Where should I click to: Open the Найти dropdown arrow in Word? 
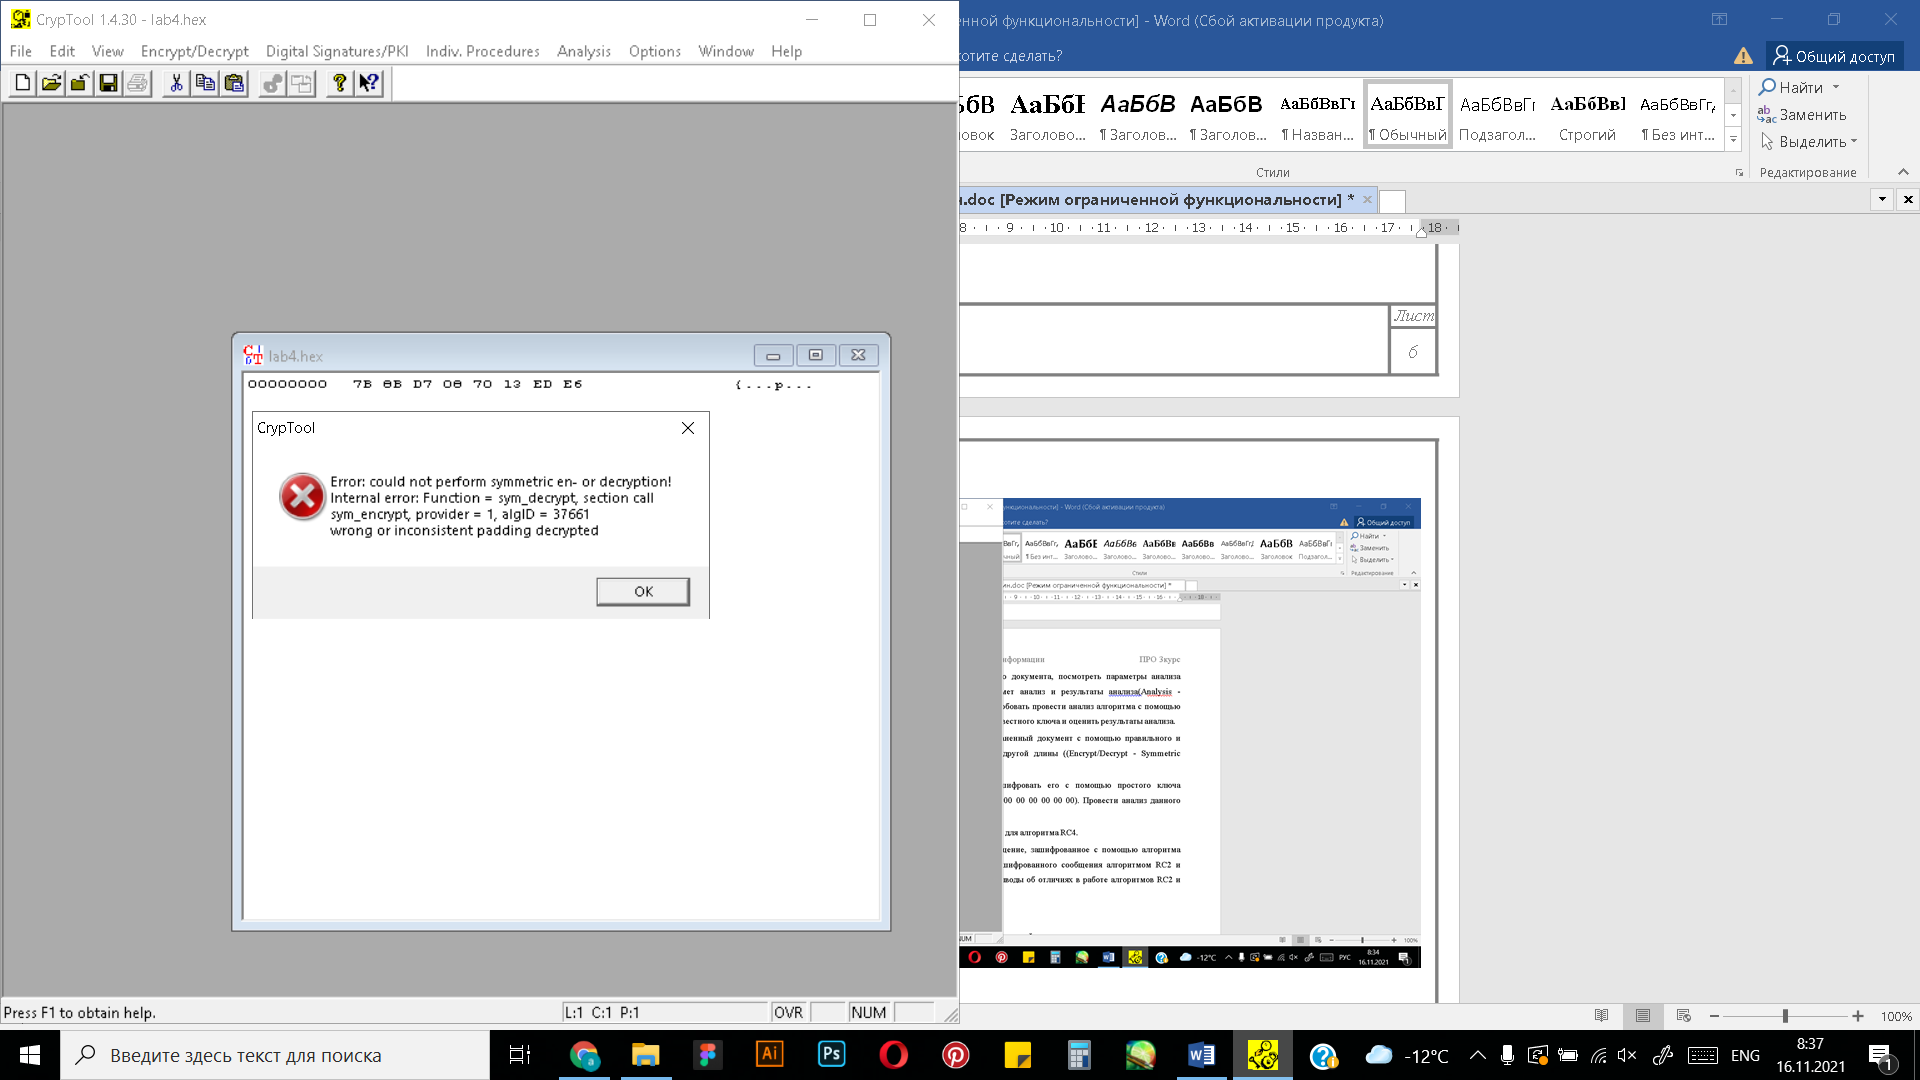pyautogui.click(x=1836, y=87)
